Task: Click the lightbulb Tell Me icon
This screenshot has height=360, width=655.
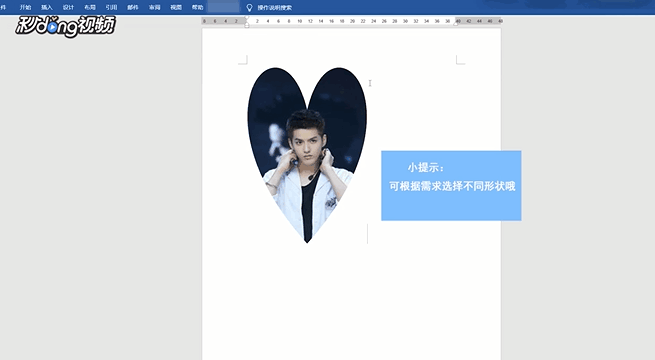Action: coord(249,8)
